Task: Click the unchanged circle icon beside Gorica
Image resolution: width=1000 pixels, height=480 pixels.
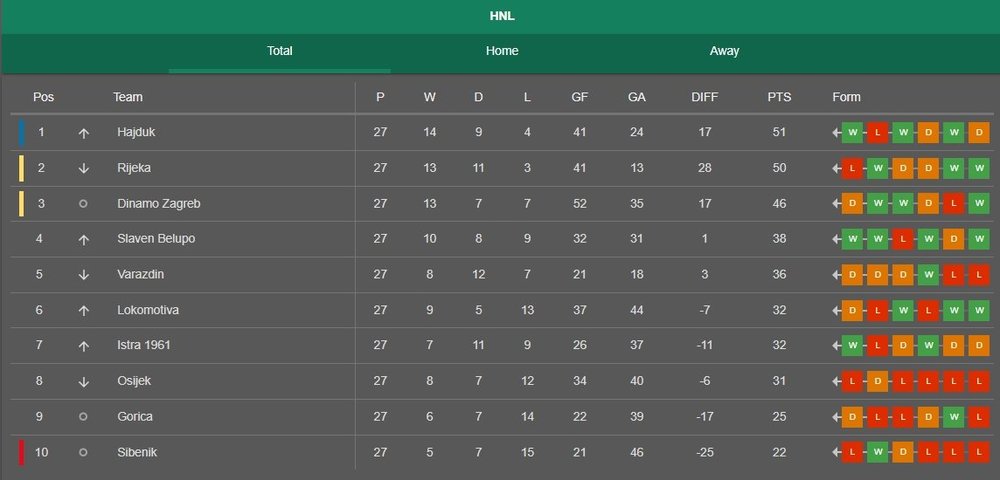Action: coord(83,416)
